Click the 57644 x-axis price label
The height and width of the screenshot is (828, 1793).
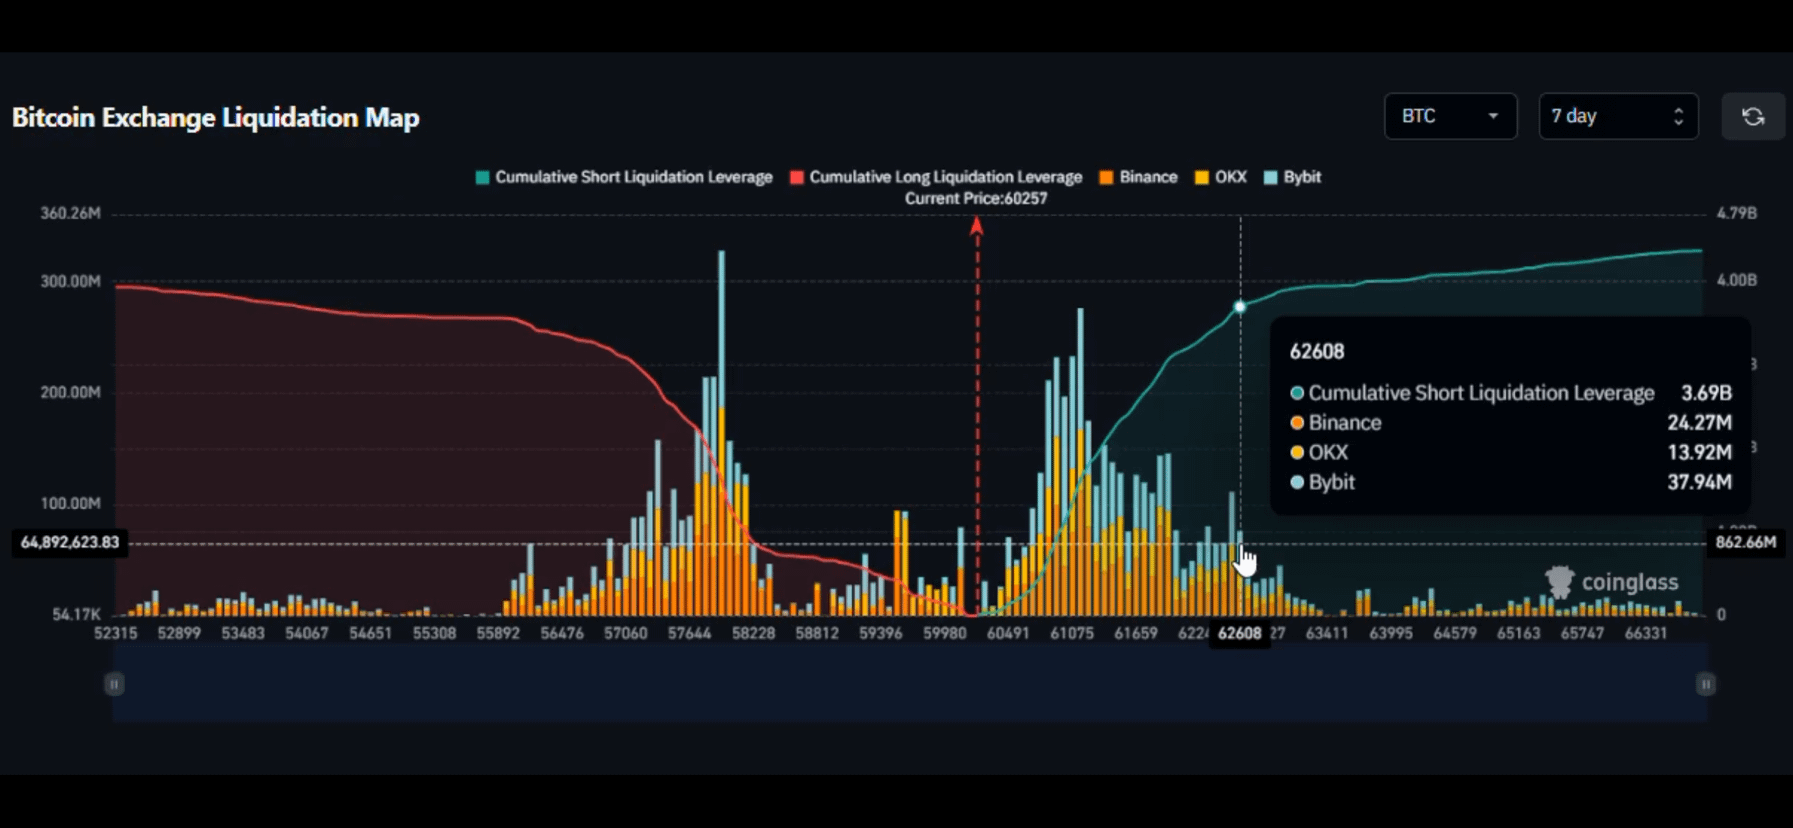pyautogui.click(x=689, y=633)
